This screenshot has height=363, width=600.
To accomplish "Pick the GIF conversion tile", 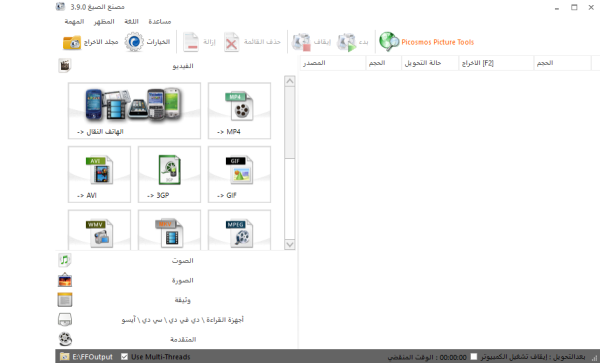I will pos(239,174).
